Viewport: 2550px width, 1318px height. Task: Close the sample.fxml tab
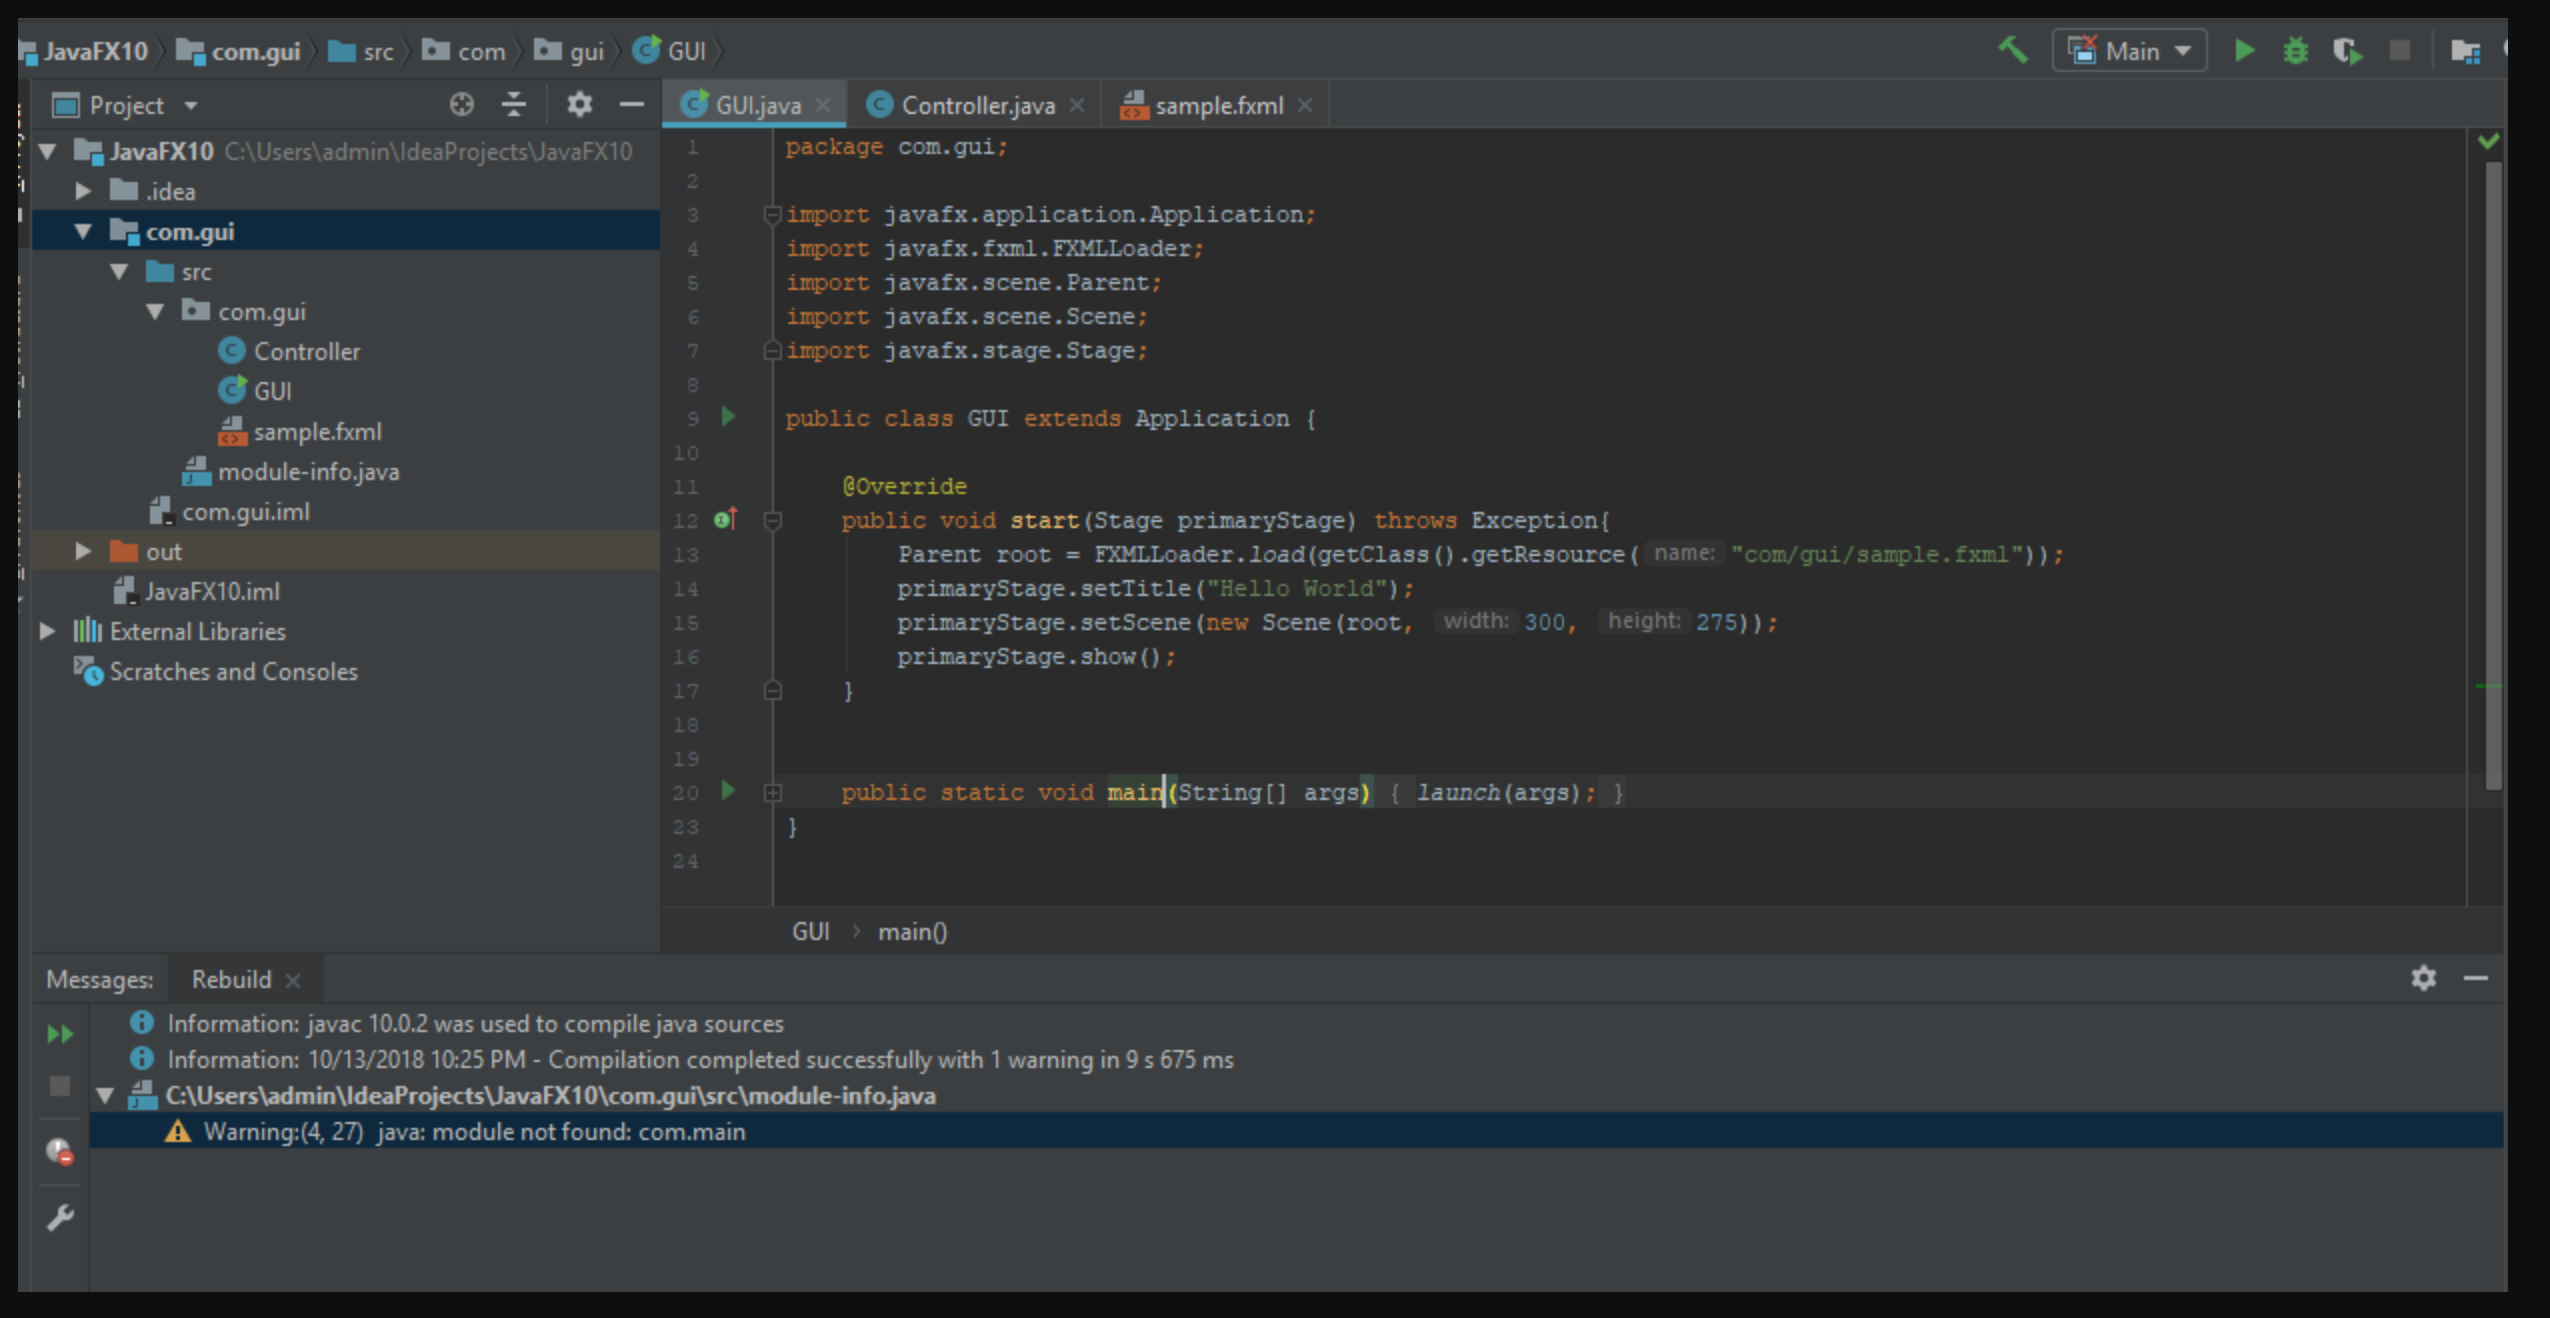(x=1305, y=105)
